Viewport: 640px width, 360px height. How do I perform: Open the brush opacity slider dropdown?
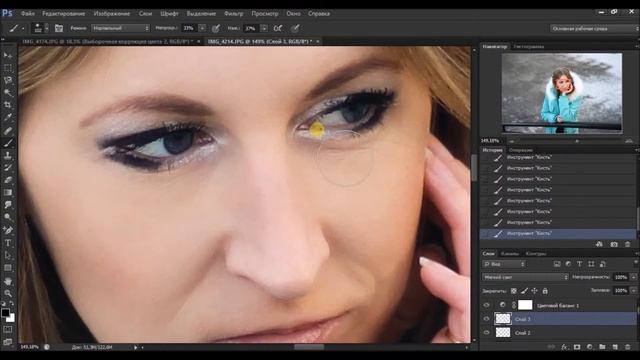202,28
